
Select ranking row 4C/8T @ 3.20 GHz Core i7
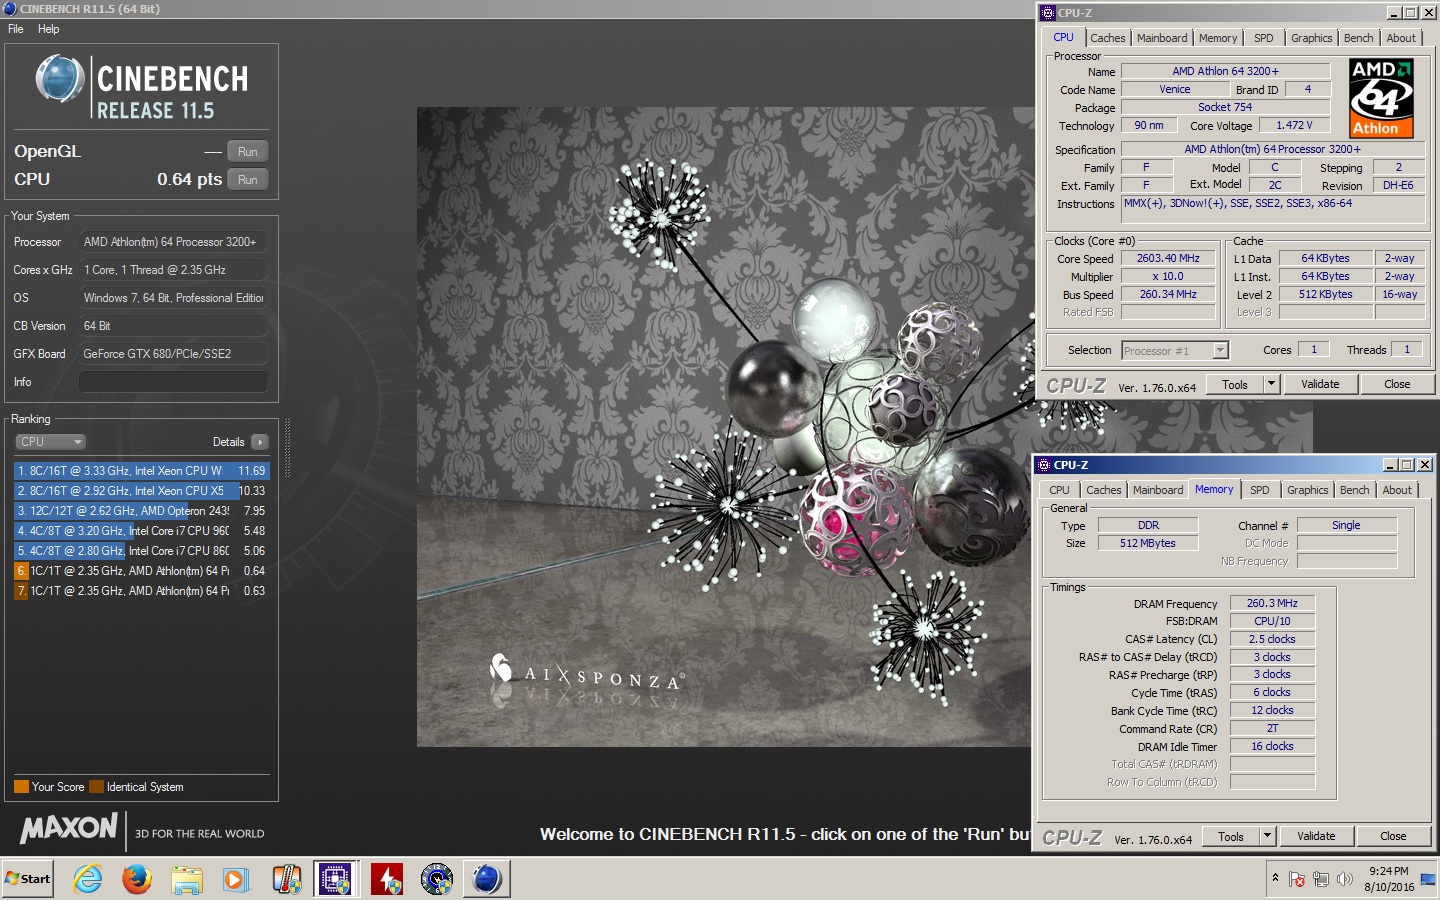[141, 531]
